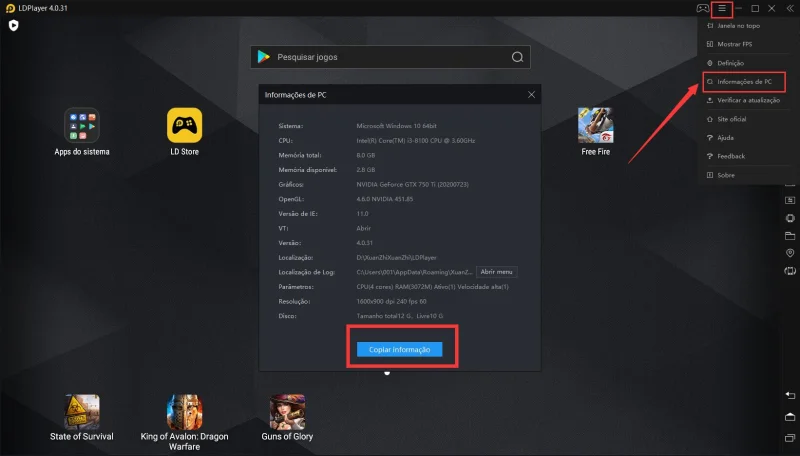
Task: Open shared folder icon in right sidebar
Action: point(790,236)
